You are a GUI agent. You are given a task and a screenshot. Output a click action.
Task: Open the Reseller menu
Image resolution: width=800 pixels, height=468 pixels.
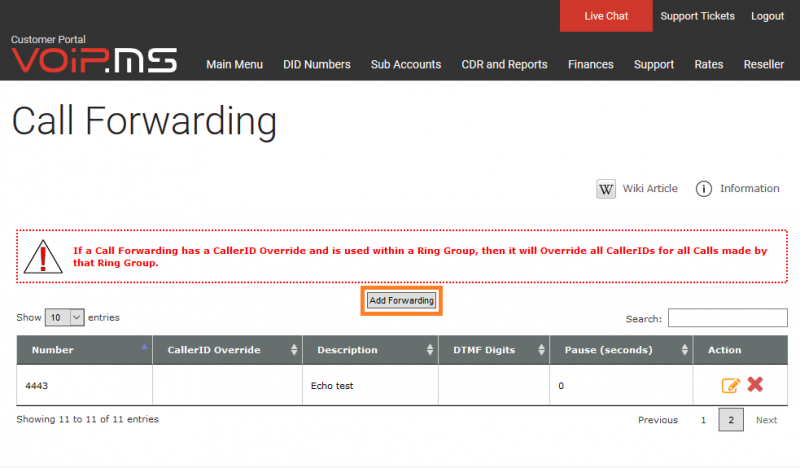click(763, 64)
